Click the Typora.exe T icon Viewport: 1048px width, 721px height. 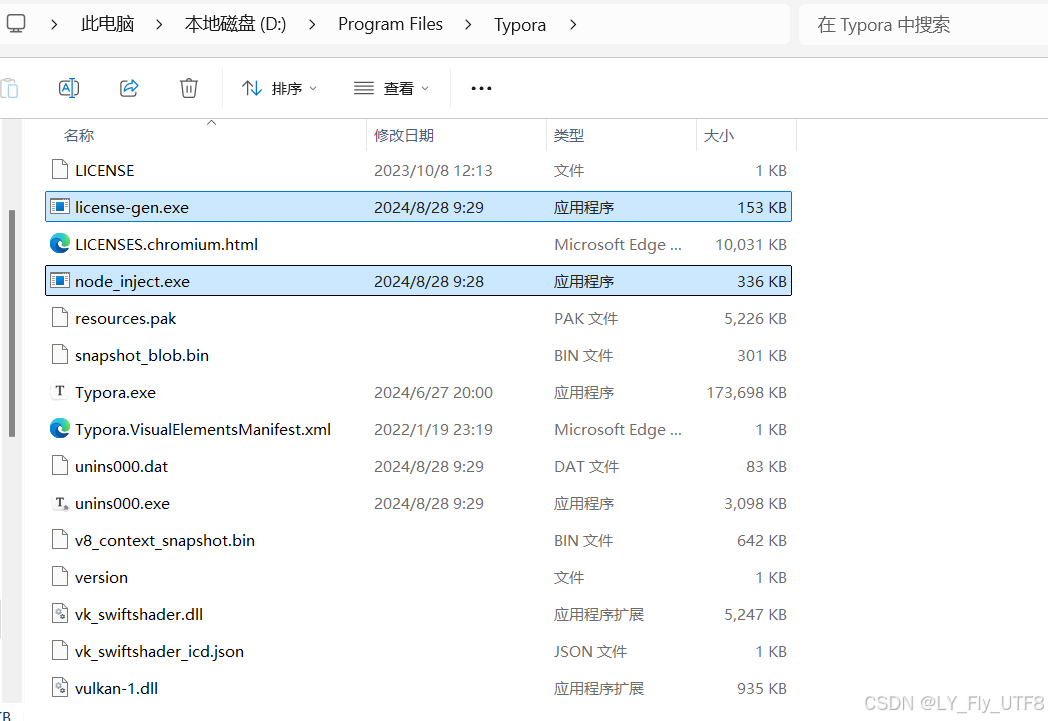click(59, 391)
